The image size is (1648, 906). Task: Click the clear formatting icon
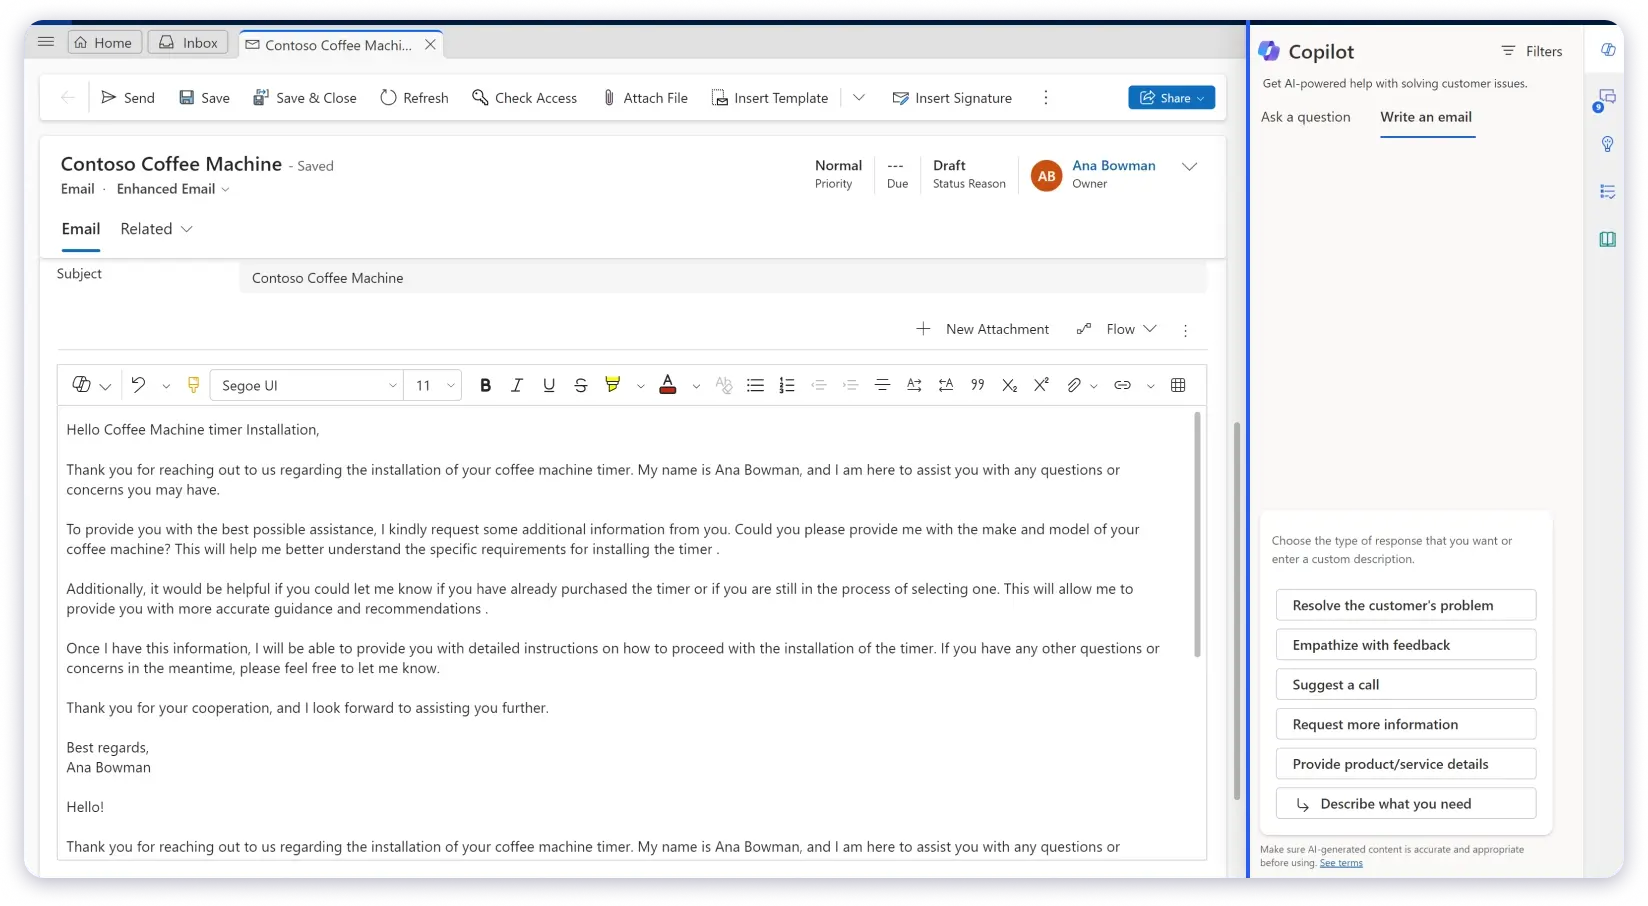point(724,385)
